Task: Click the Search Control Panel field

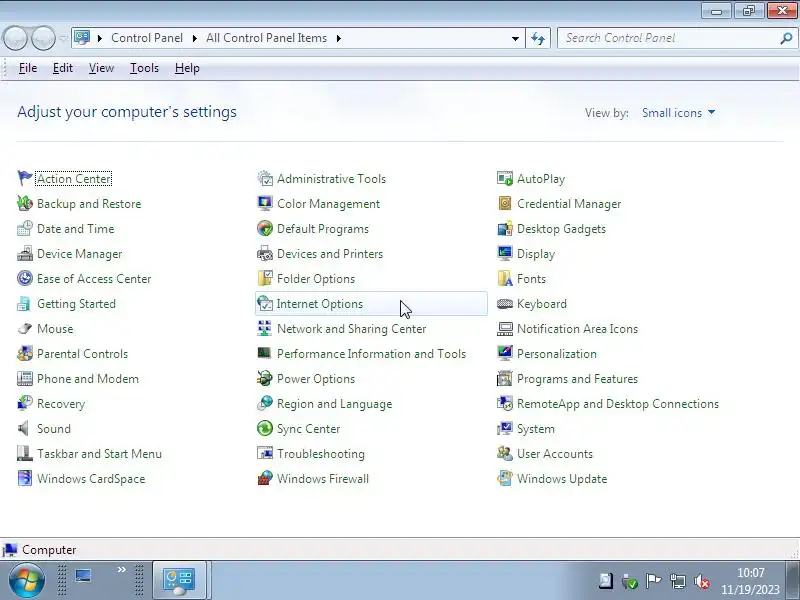Action: 669,38
